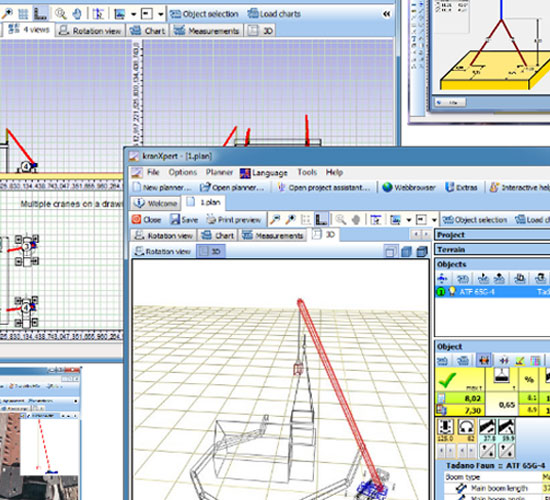Click the small box icon in 1.plan toolbar

421,220
